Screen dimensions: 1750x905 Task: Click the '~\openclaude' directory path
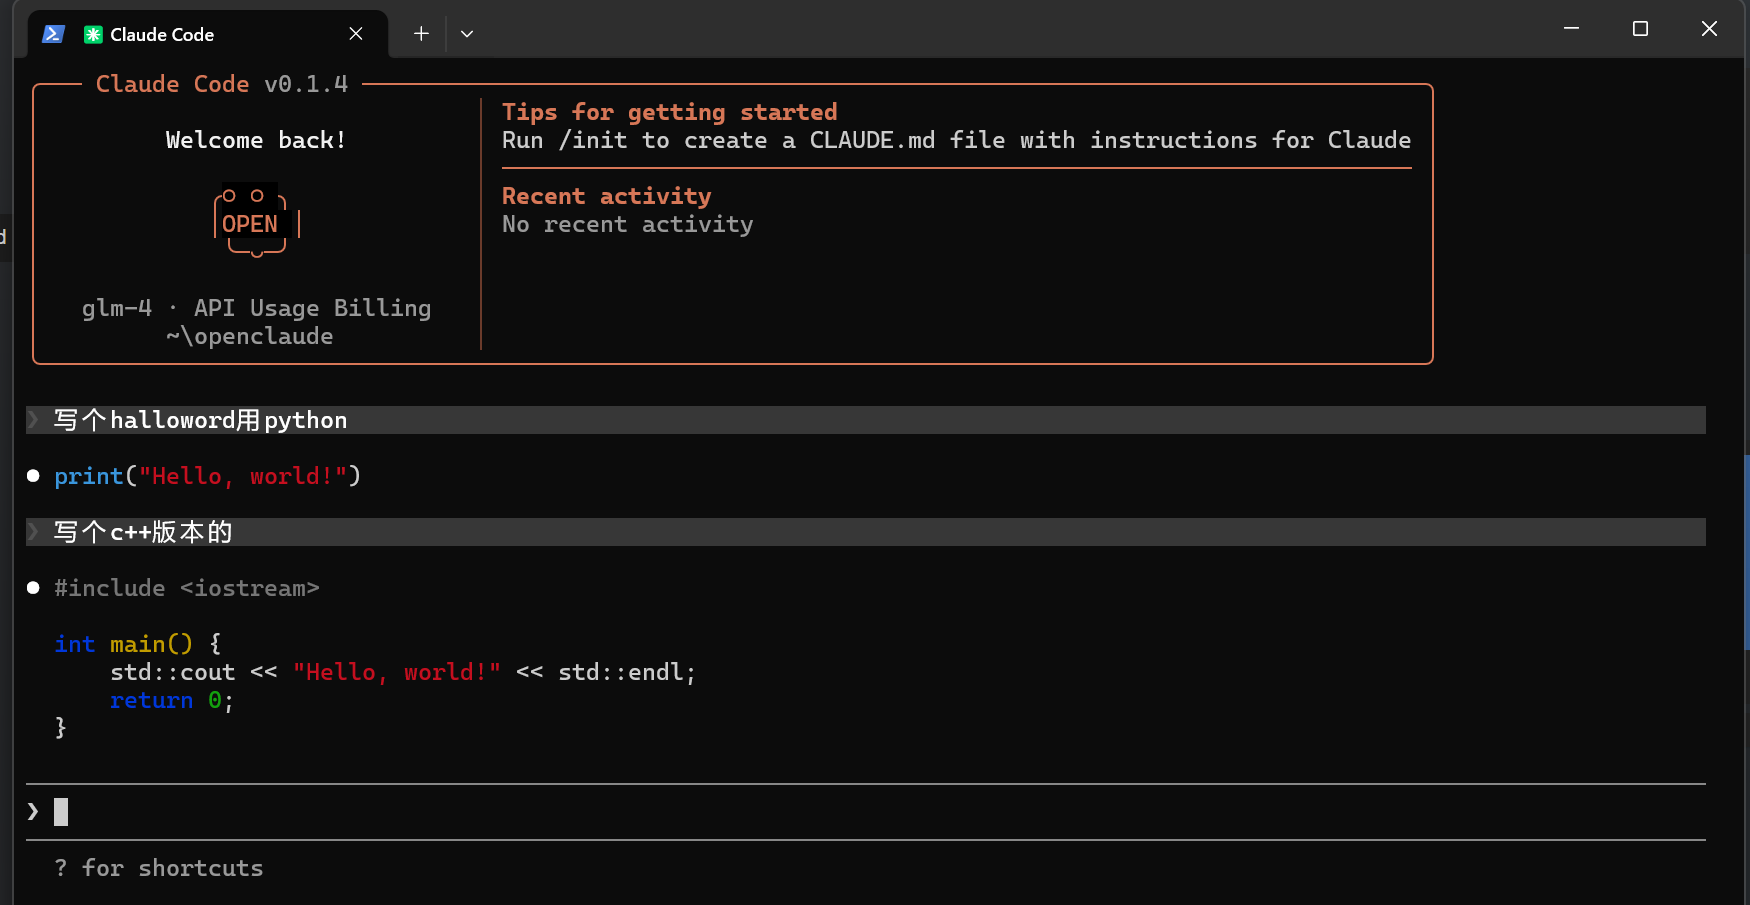[250, 336]
